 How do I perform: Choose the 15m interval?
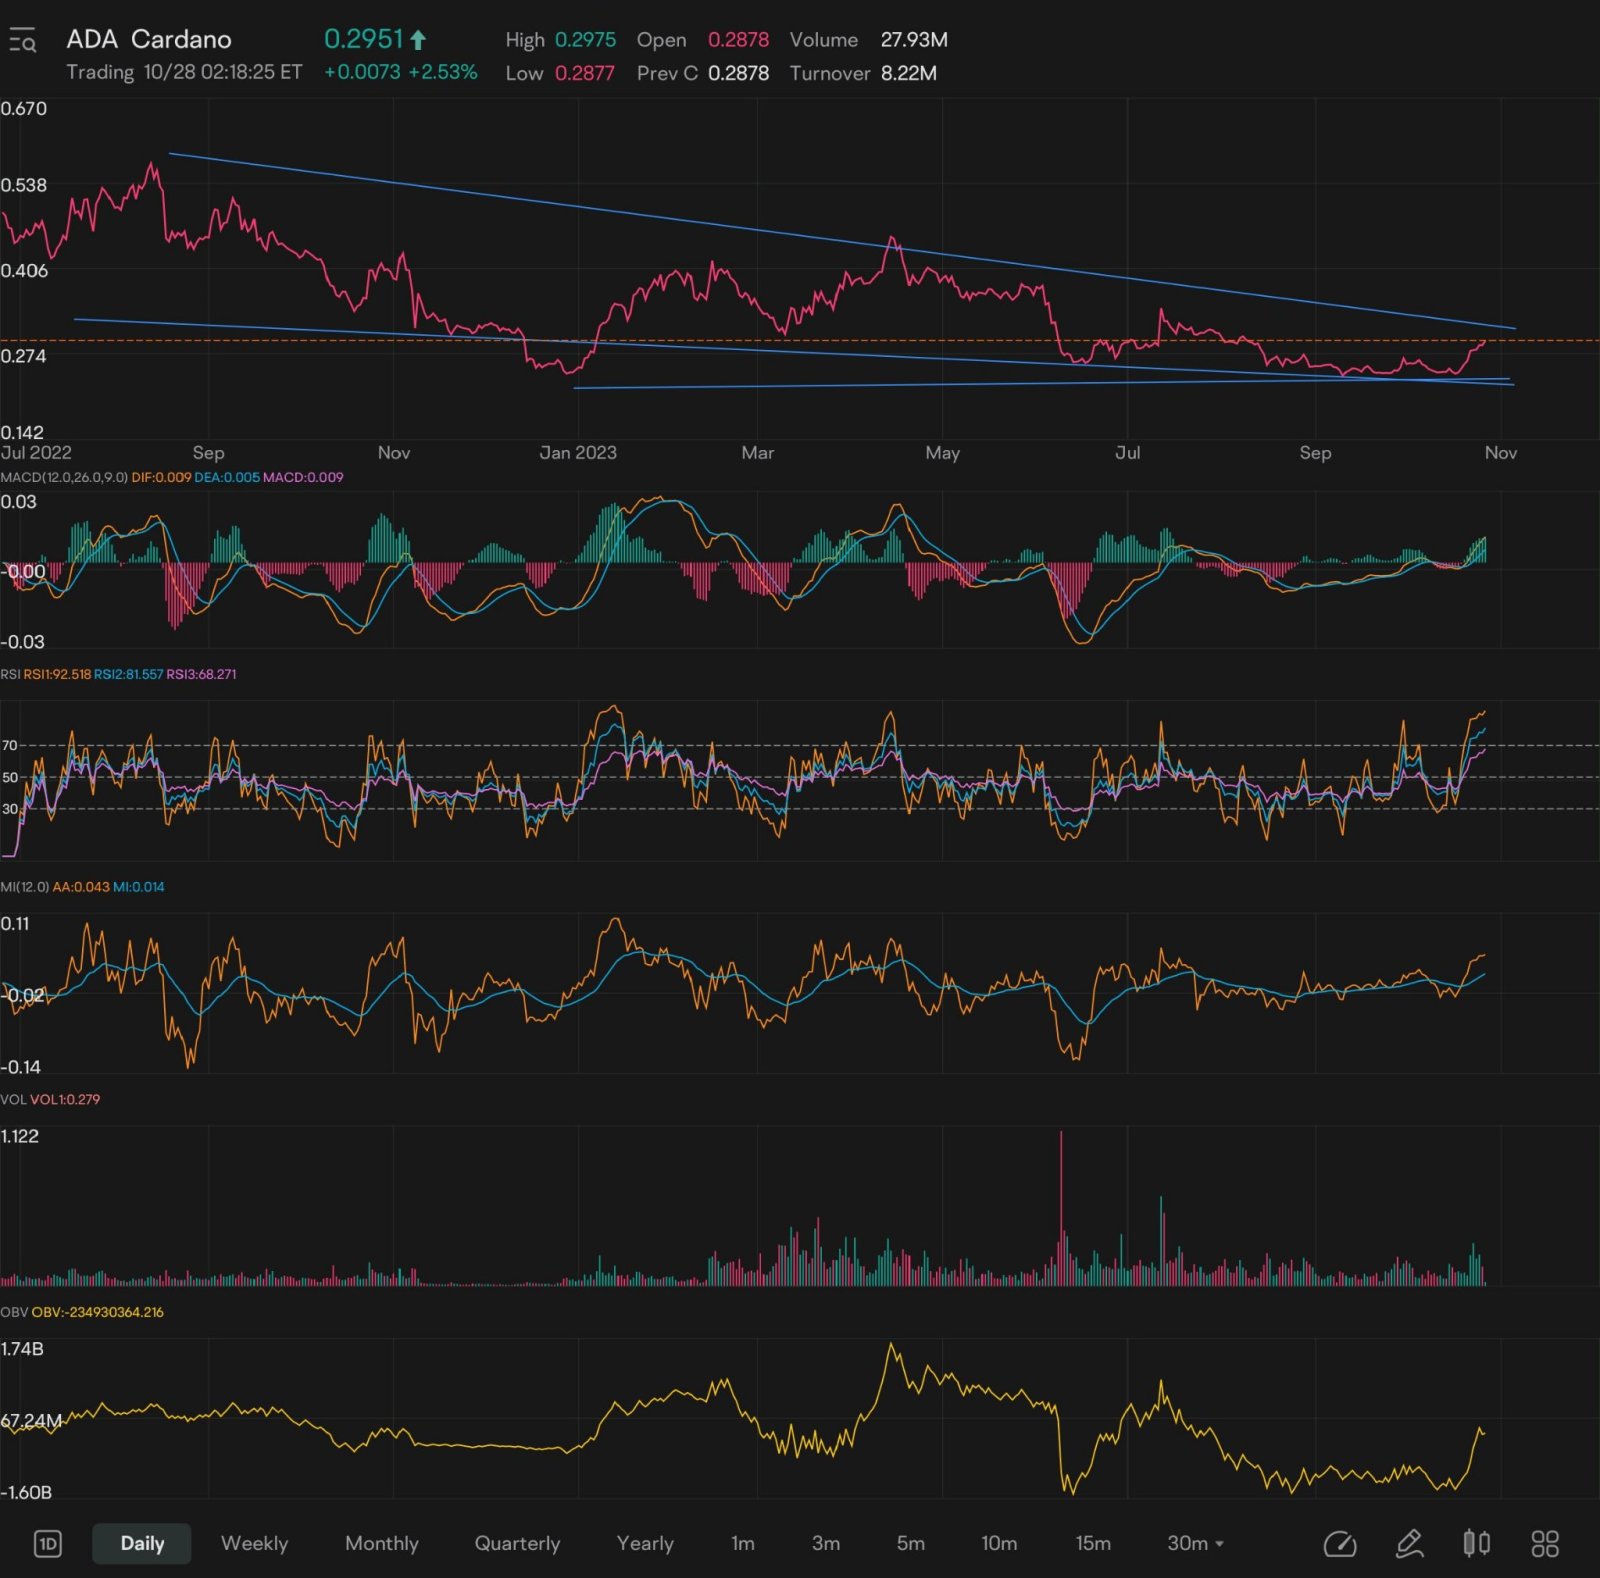coord(1093,1543)
